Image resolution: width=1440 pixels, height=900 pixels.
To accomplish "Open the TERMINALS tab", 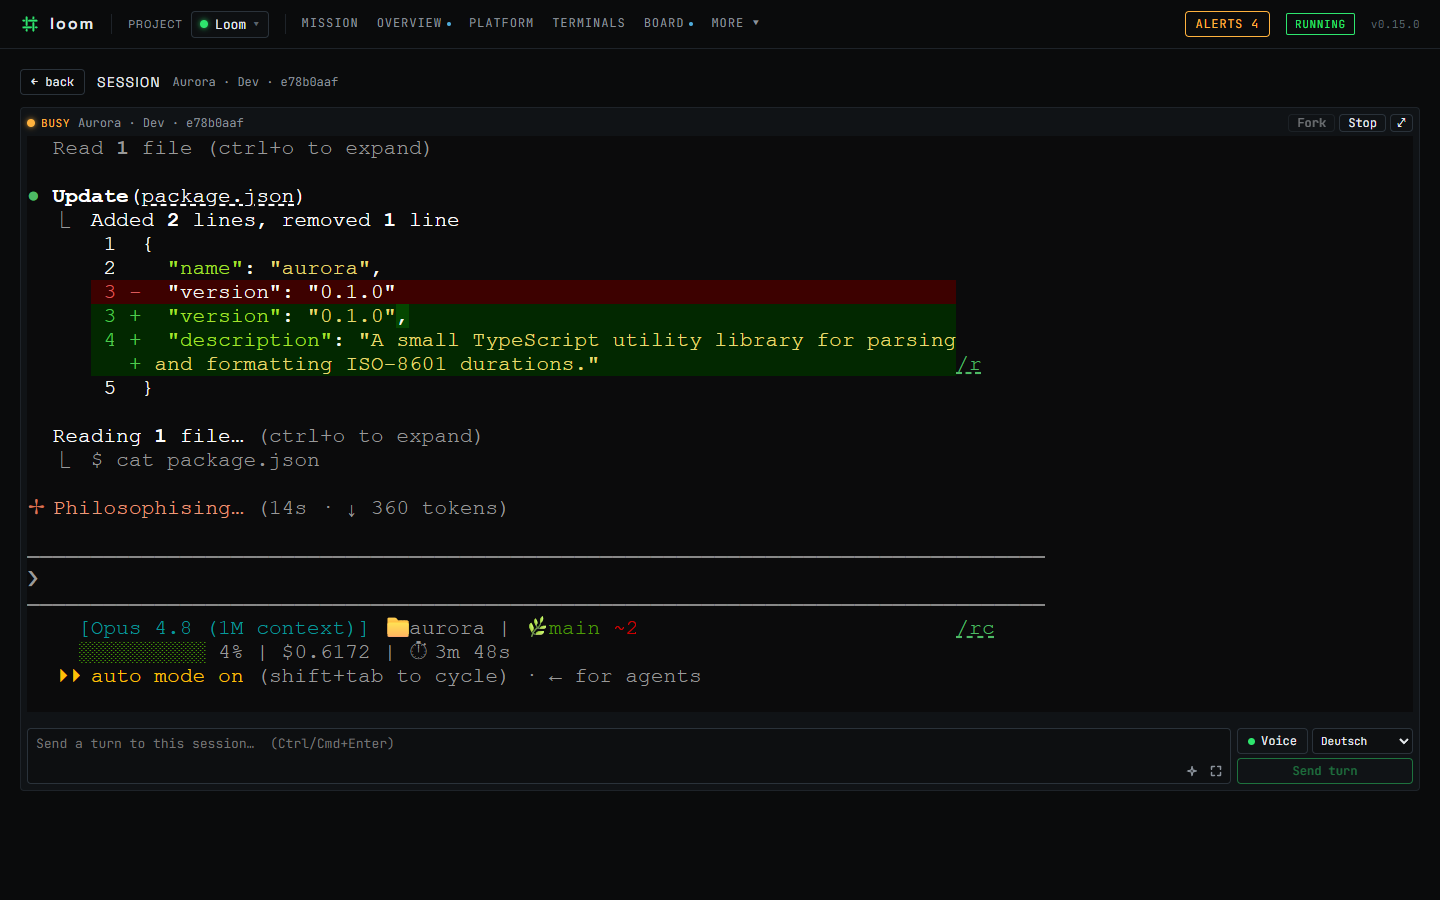I will [x=589, y=23].
